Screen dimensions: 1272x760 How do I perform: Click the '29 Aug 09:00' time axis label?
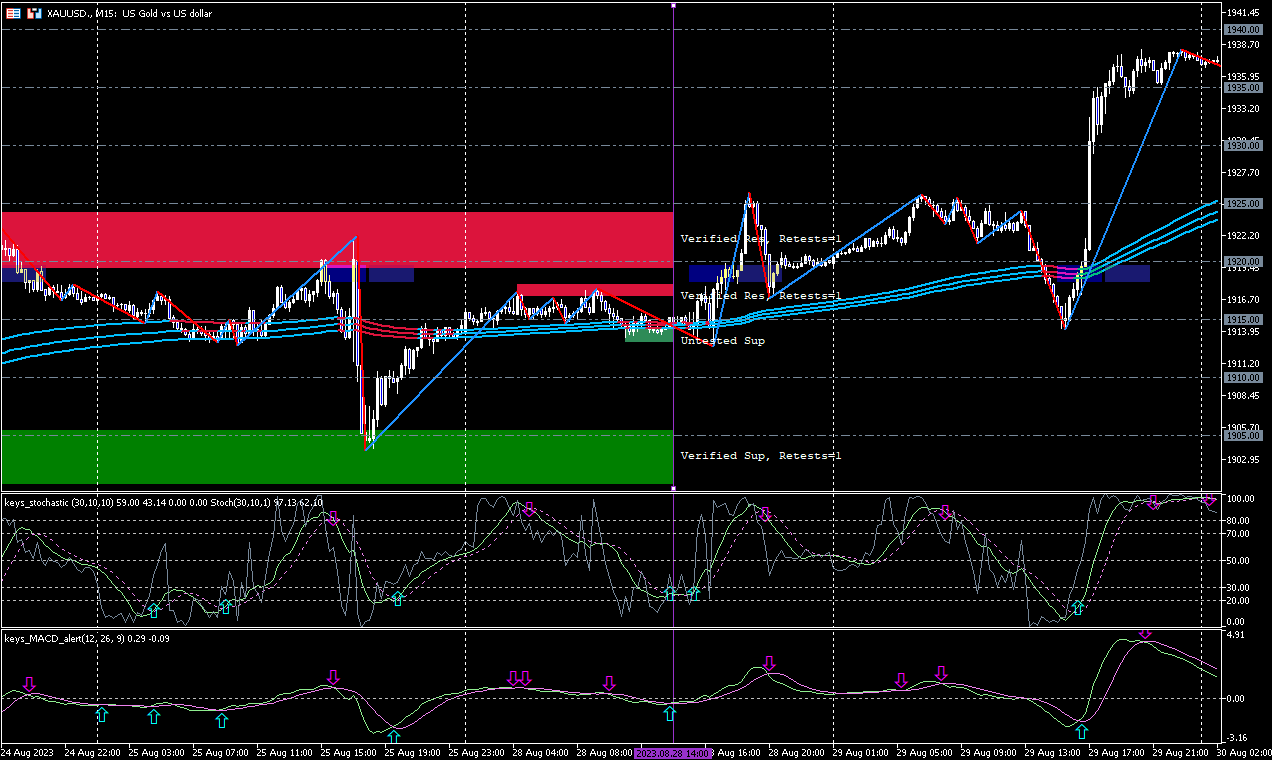click(x=989, y=751)
